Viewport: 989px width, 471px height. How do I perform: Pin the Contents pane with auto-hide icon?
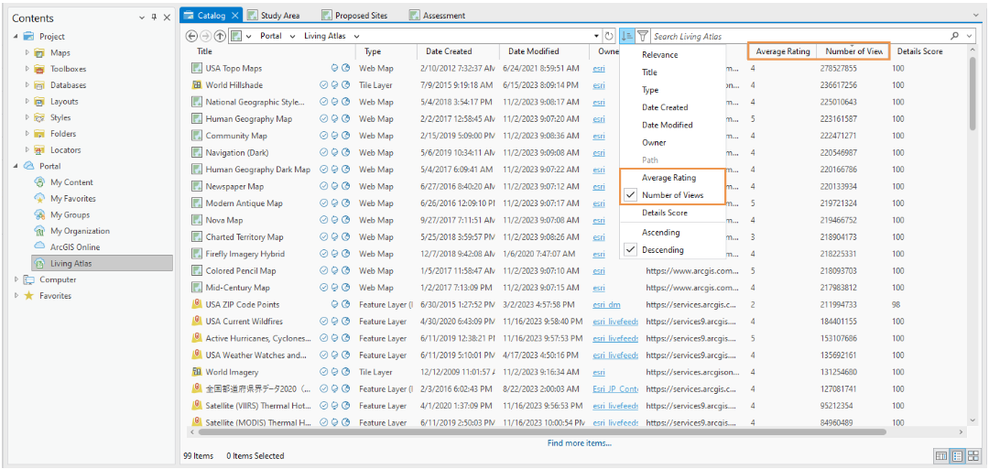point(154,18)
